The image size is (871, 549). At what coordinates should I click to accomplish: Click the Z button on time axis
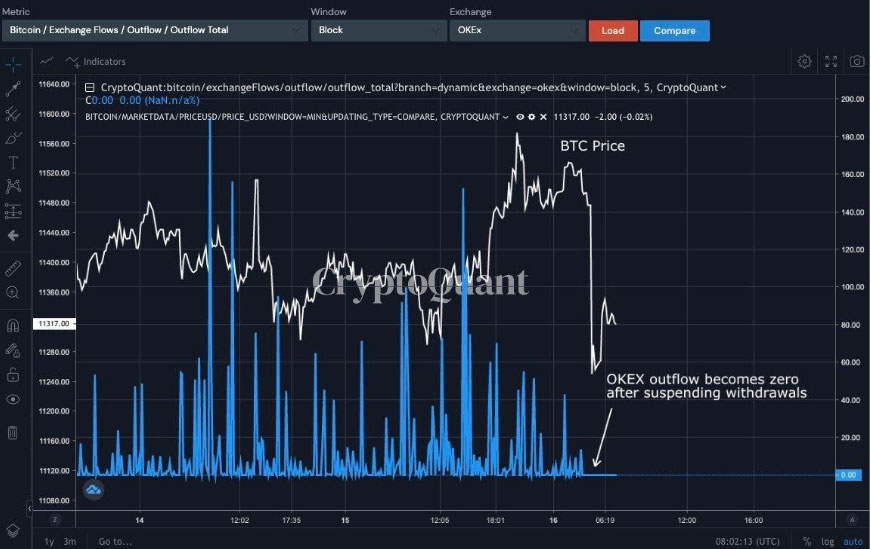point(54,520)
